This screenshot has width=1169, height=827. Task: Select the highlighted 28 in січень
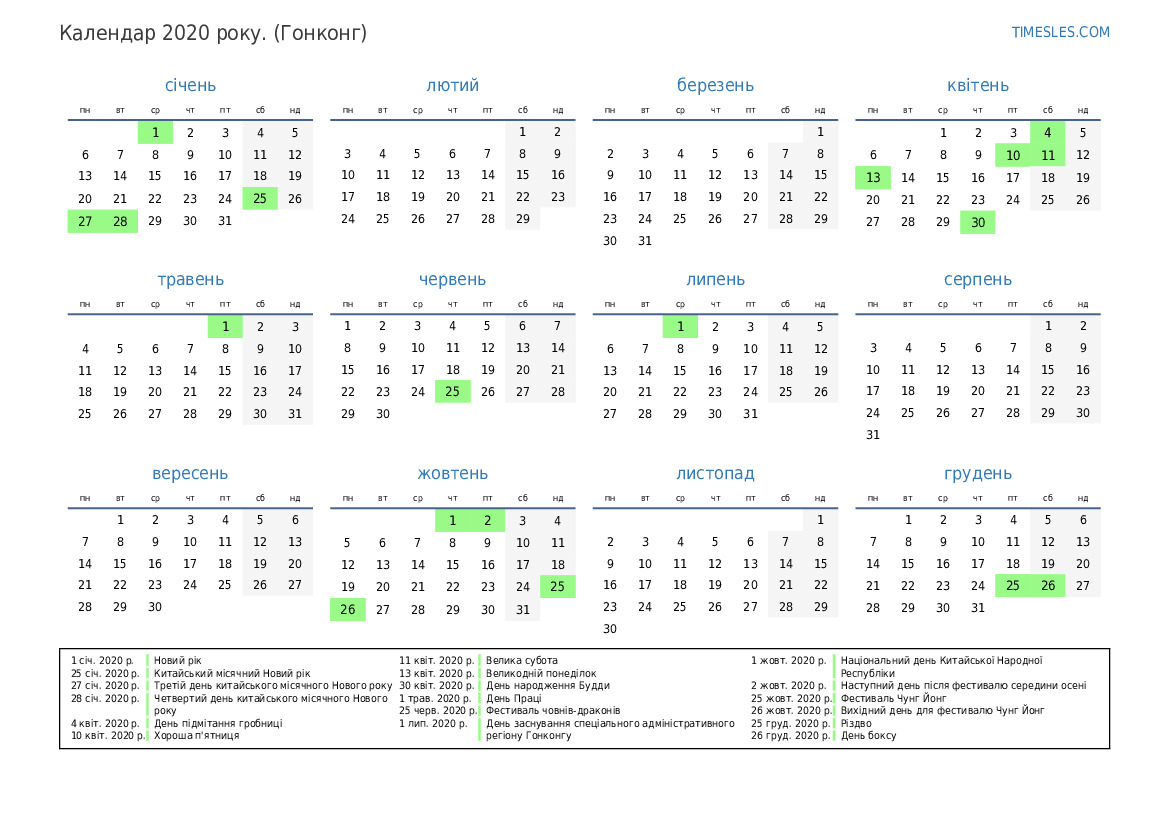click(120, 221)
